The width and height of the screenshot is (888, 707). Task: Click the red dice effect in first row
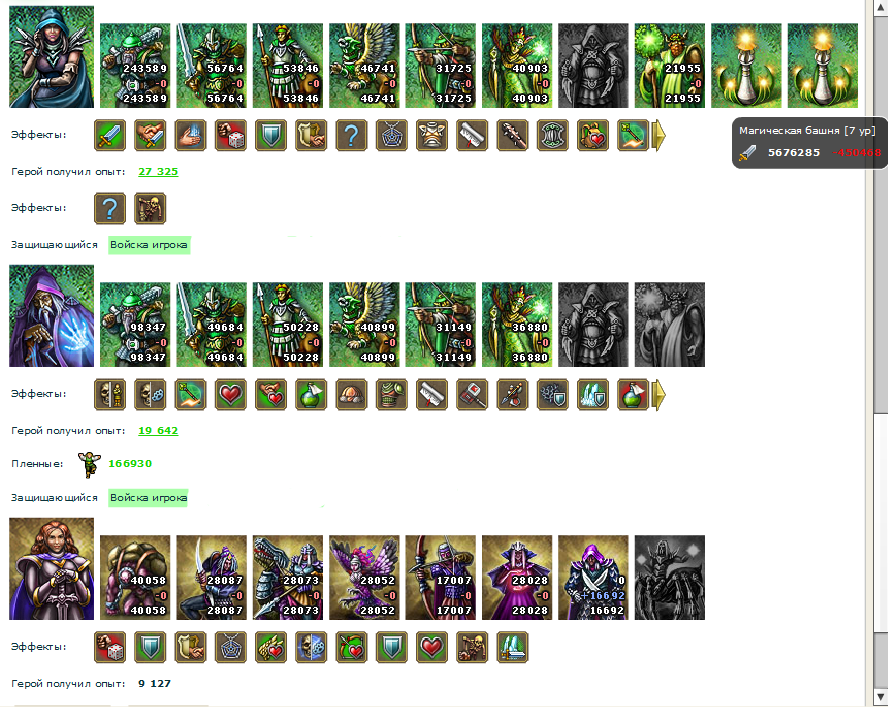point(230,135)
